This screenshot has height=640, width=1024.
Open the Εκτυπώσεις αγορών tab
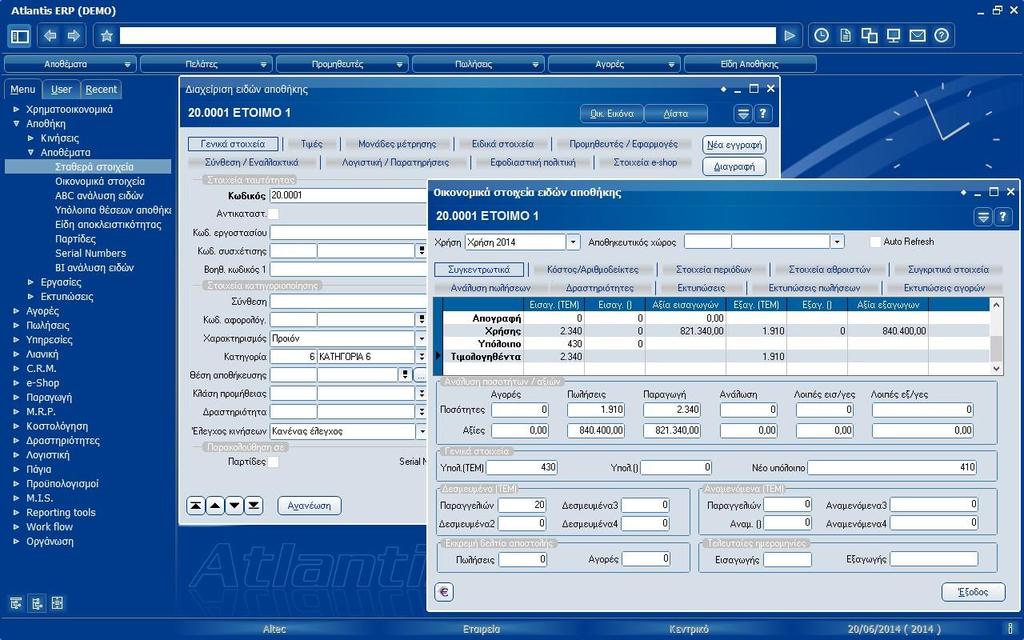click(x=944, y=287)
